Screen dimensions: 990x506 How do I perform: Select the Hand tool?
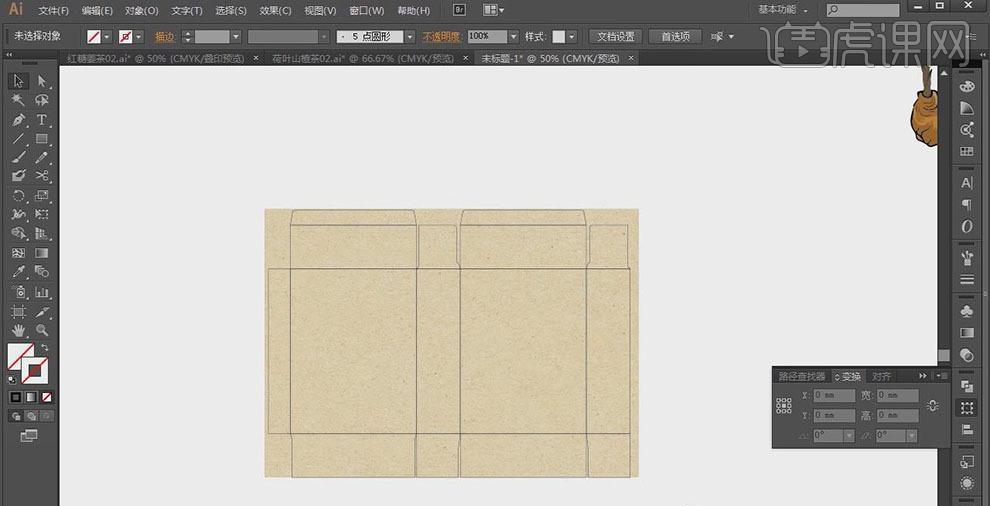(x=18, y=330)
